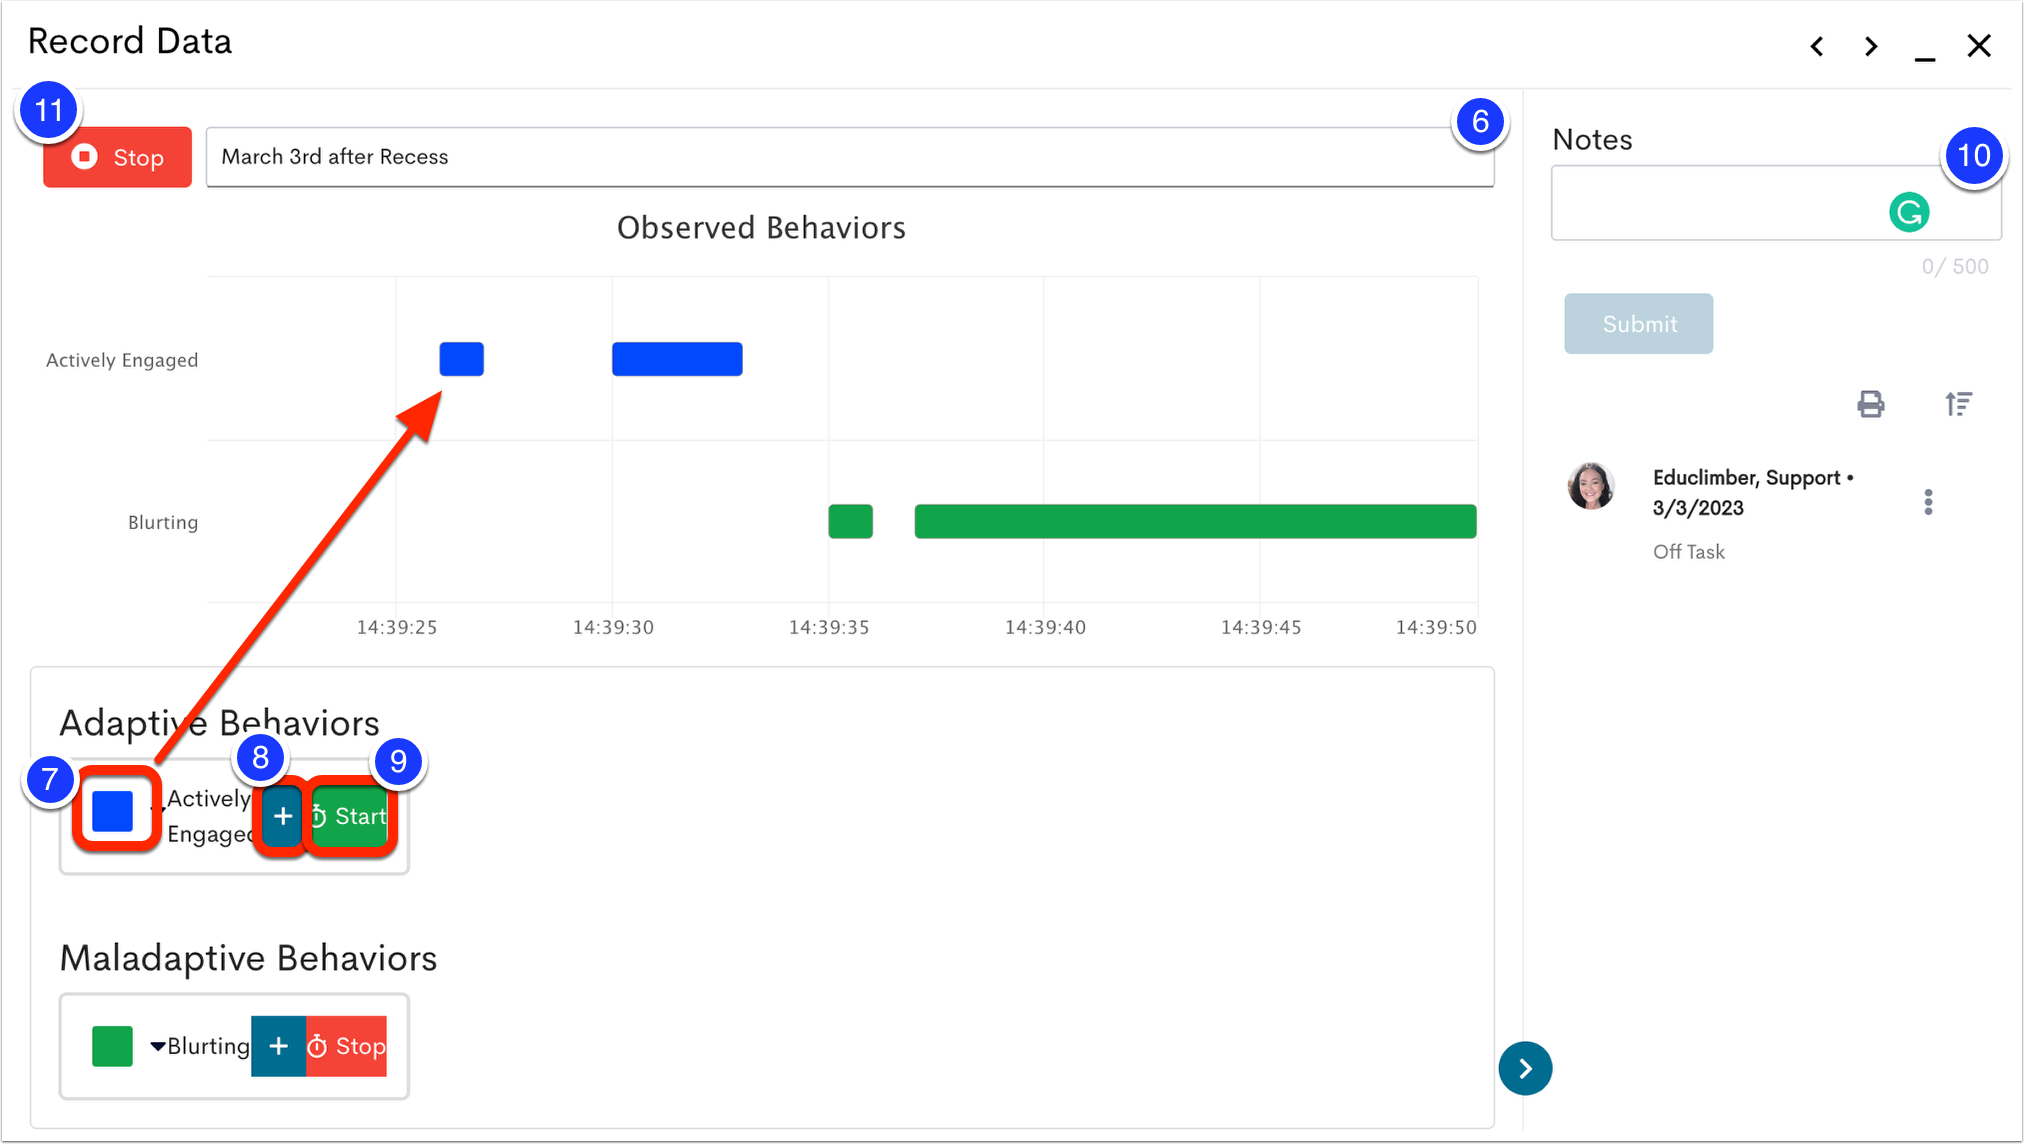Open the Actively Engaged behavior dropdown
Screen dimensions: 2024x1144
(x=160, y=806)
